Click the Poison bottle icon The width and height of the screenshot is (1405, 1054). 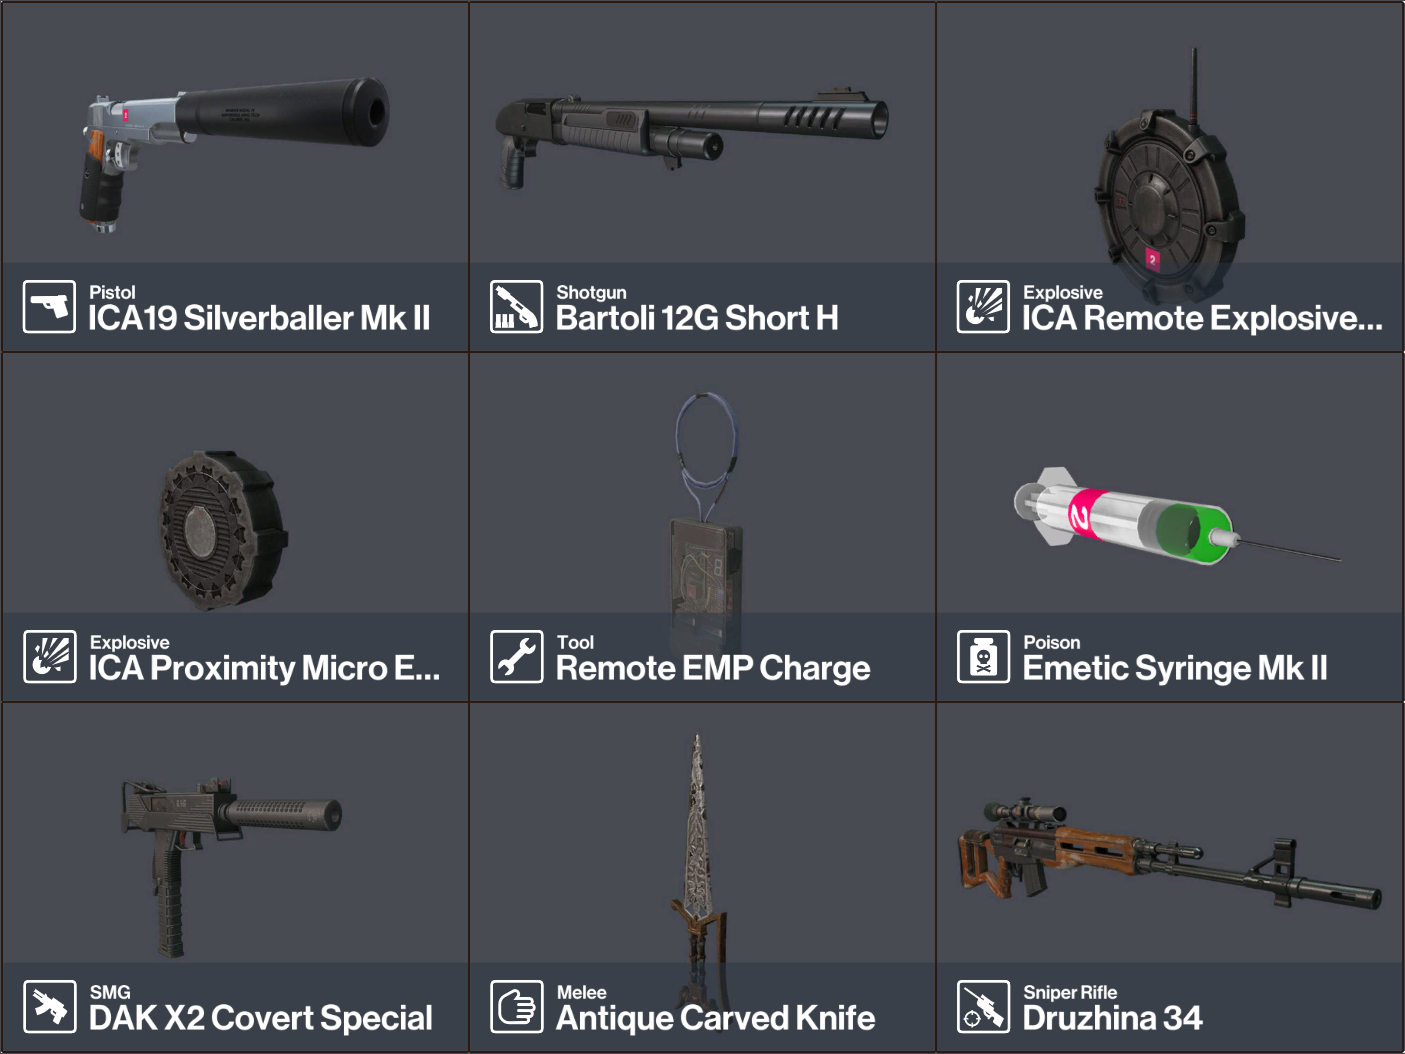983,657
